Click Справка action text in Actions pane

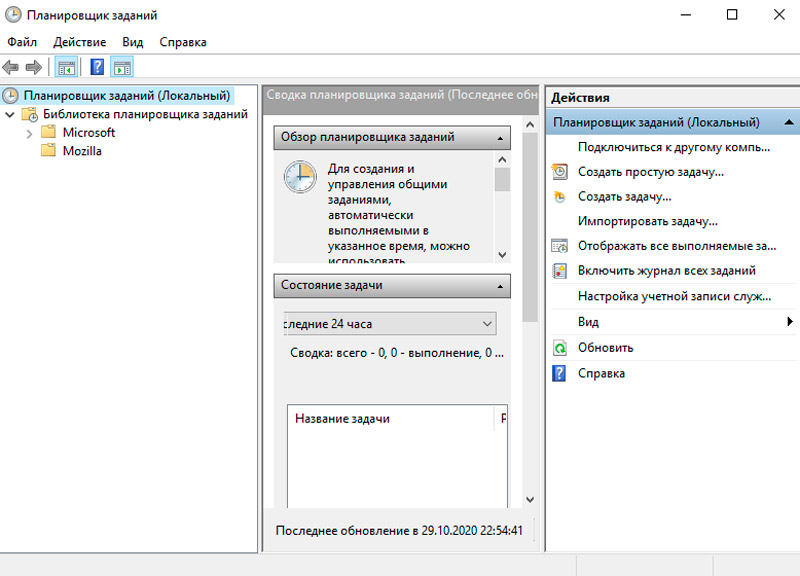(x=601, y=373)
